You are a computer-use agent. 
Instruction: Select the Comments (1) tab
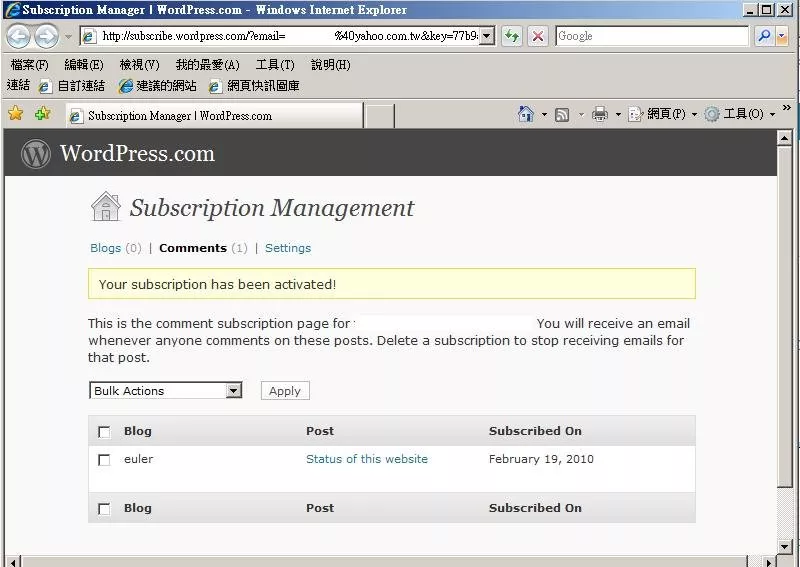[x=203, y=248]
